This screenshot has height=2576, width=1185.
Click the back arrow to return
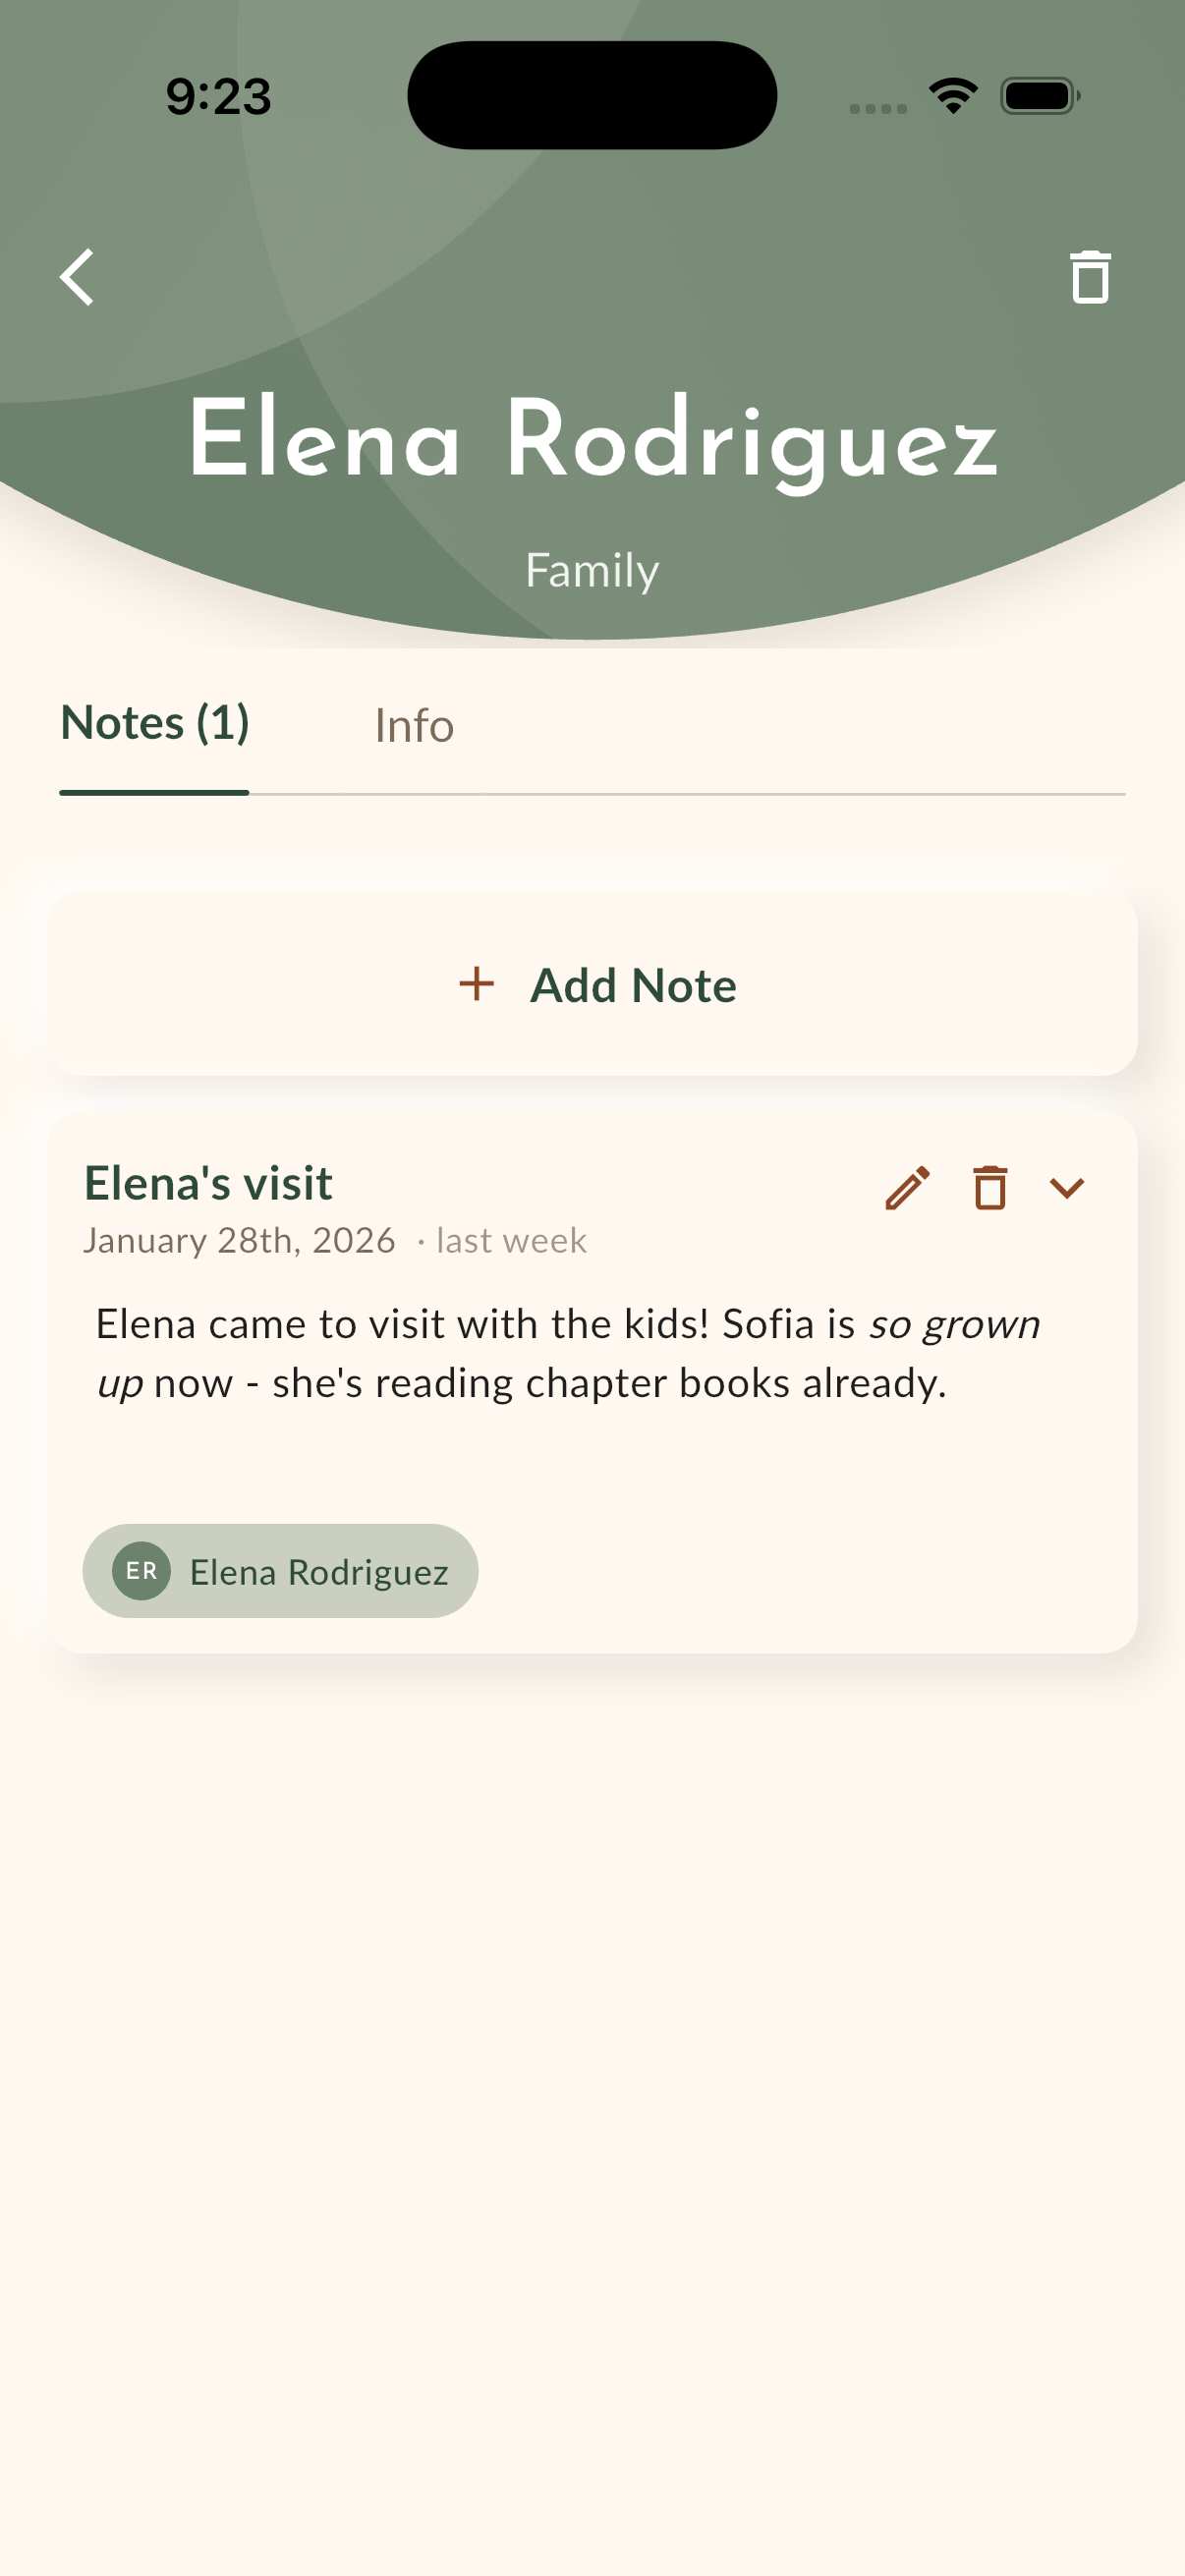(x=78, y=277)
